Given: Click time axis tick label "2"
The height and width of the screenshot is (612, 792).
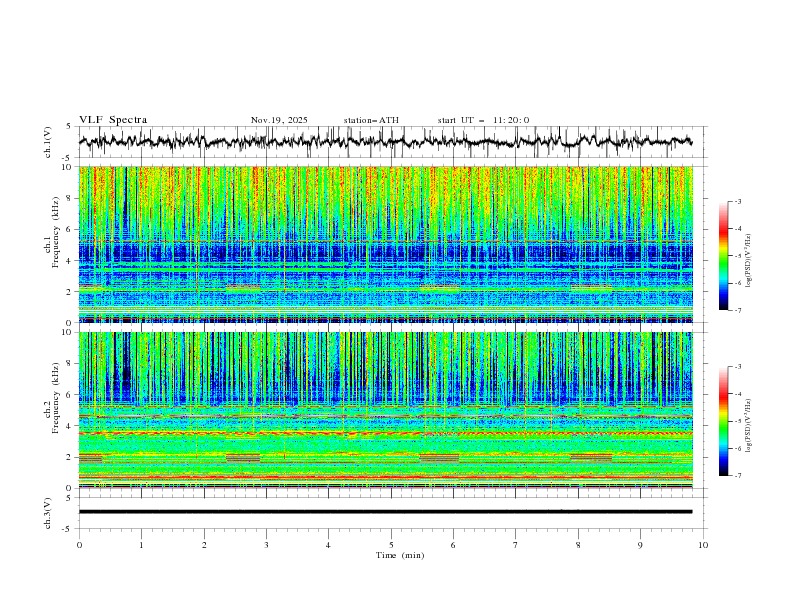Looking at the screenshot, I should (204, 545).
